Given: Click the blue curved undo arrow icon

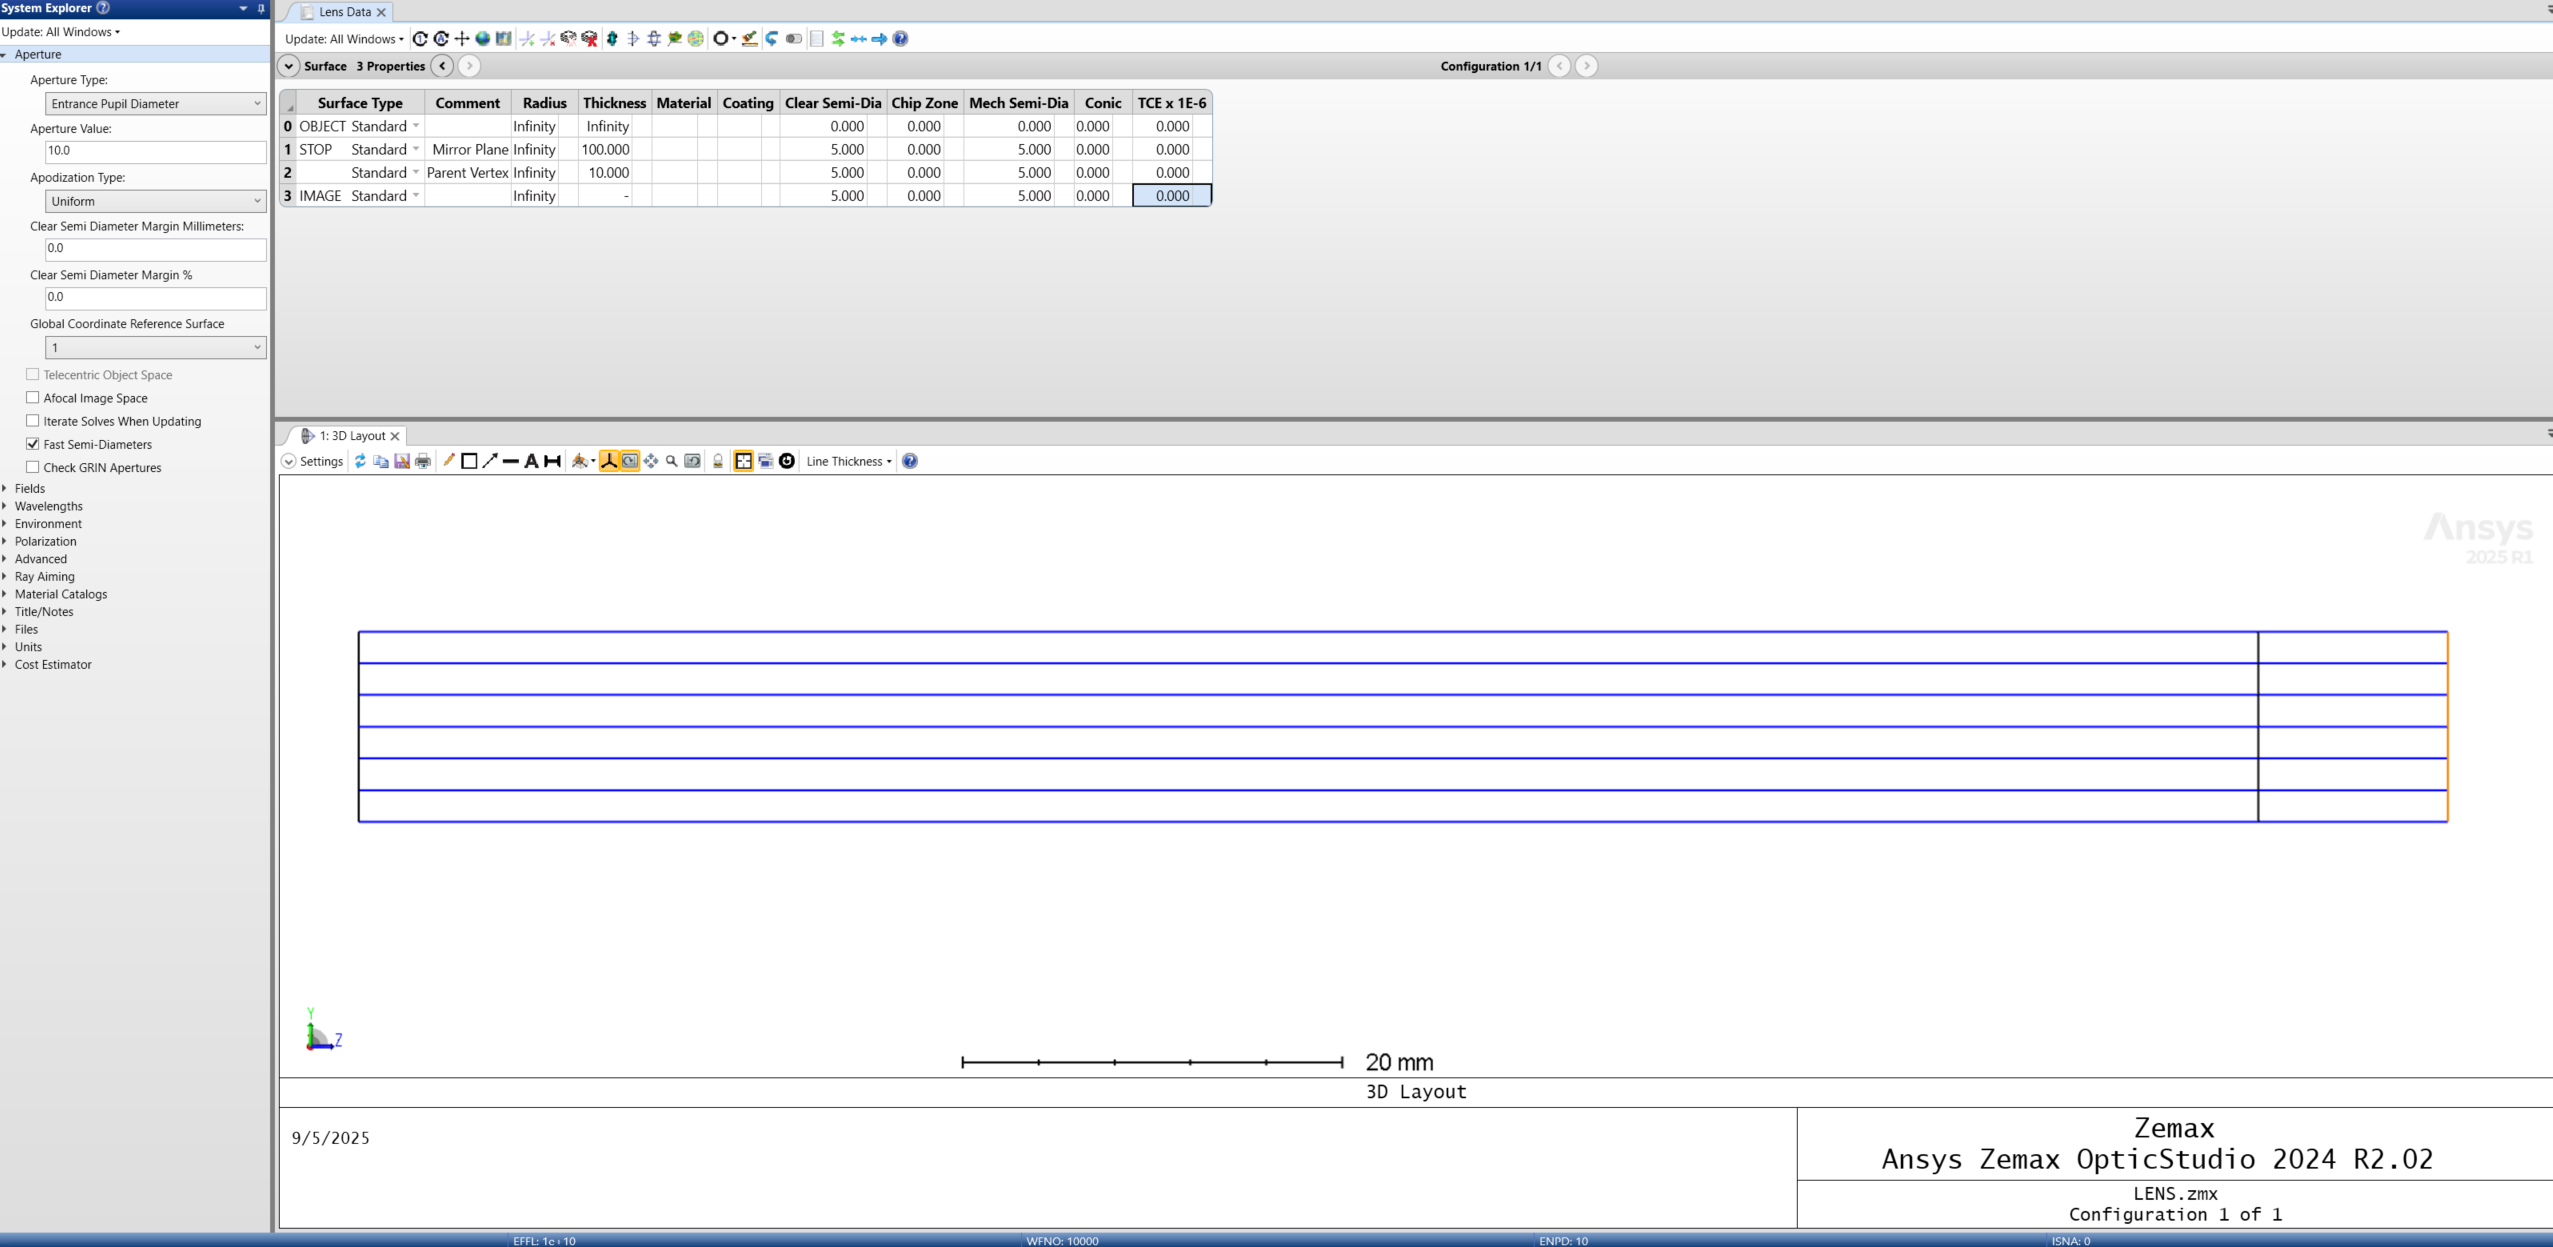Looking at the screenshot, I should point(771,39).
